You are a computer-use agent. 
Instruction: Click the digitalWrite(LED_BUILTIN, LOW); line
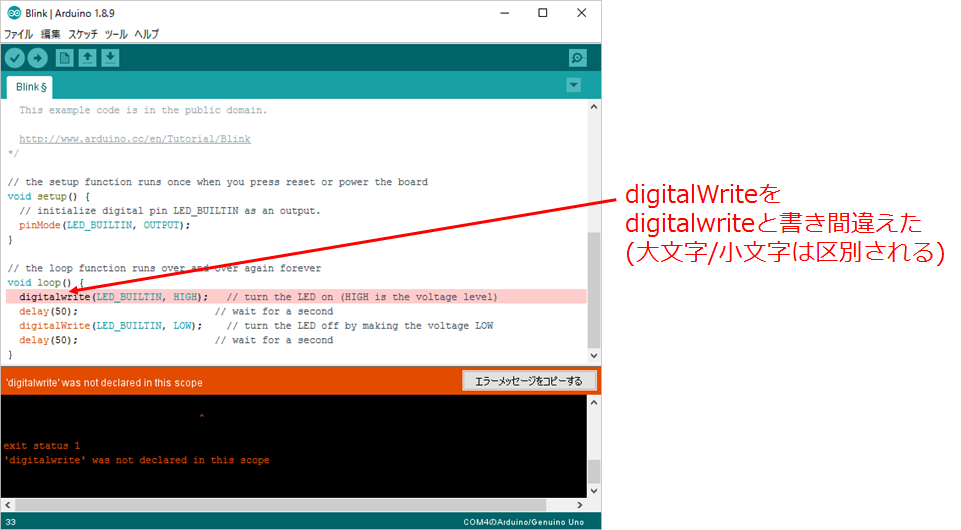pyautogui.click(x=110, y=326)
